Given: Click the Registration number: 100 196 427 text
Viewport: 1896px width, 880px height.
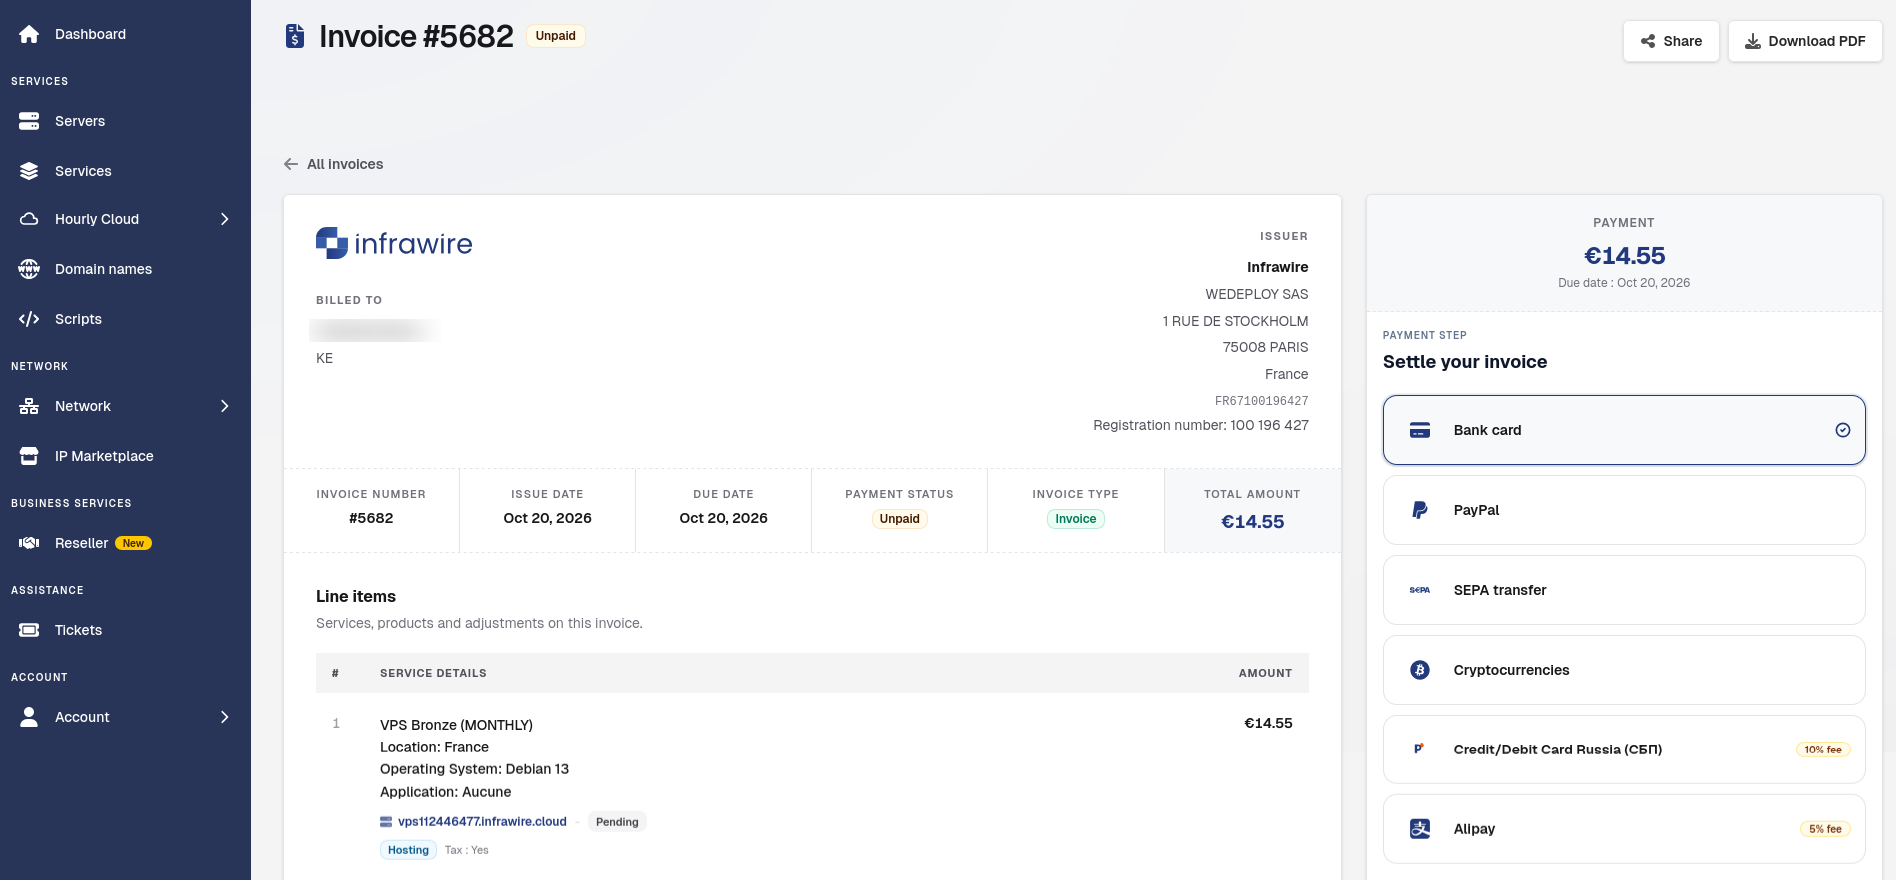Looking at the screenshot, I should [x=1201, y=425].
